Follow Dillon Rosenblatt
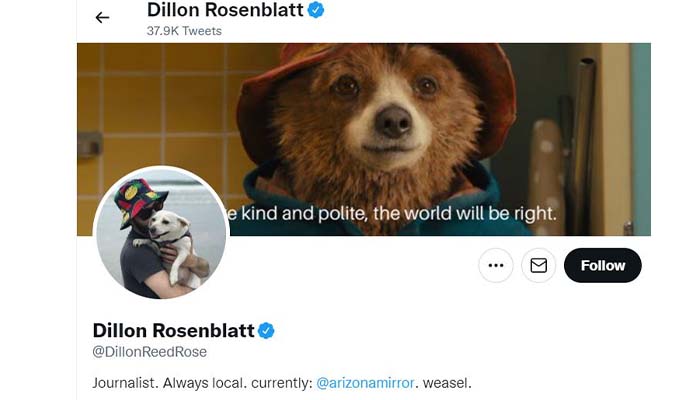Screen dimensions: 697x400 tap(602, 265)
